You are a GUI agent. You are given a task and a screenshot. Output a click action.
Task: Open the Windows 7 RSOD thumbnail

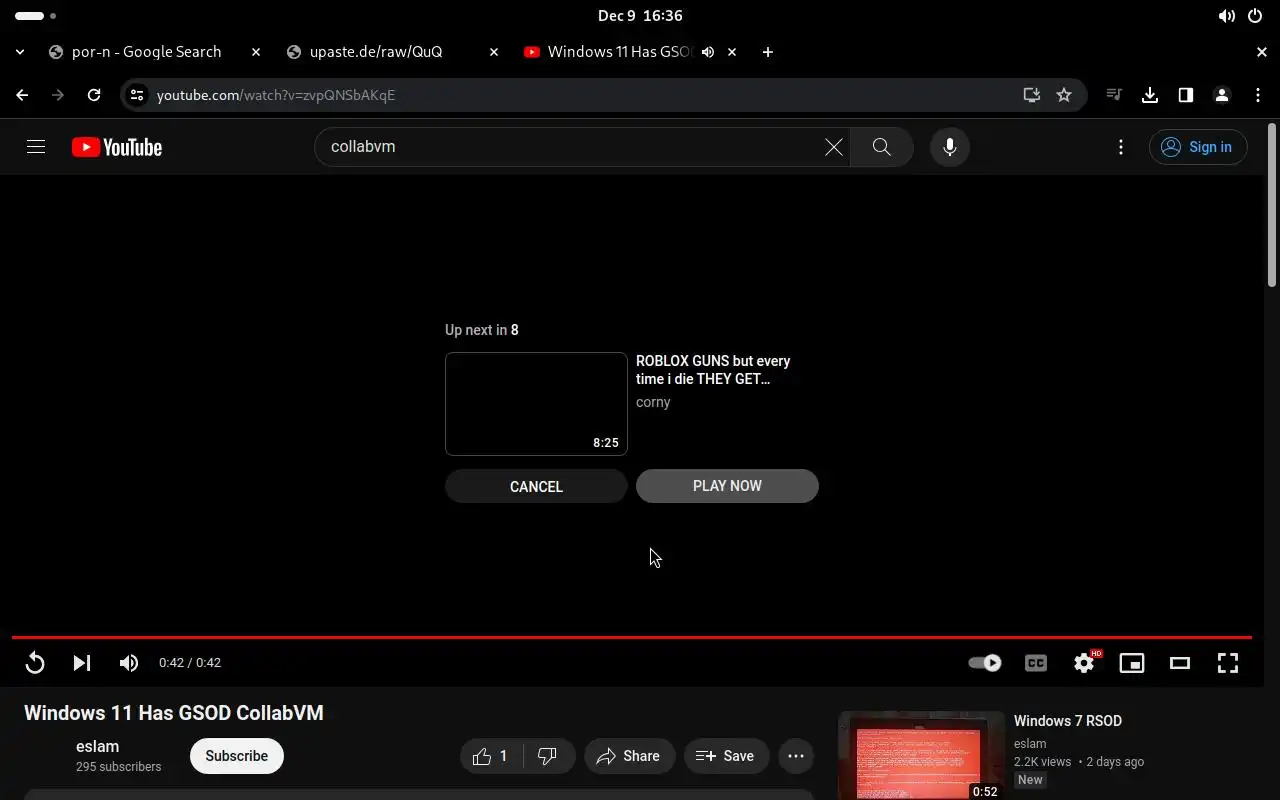921,755
